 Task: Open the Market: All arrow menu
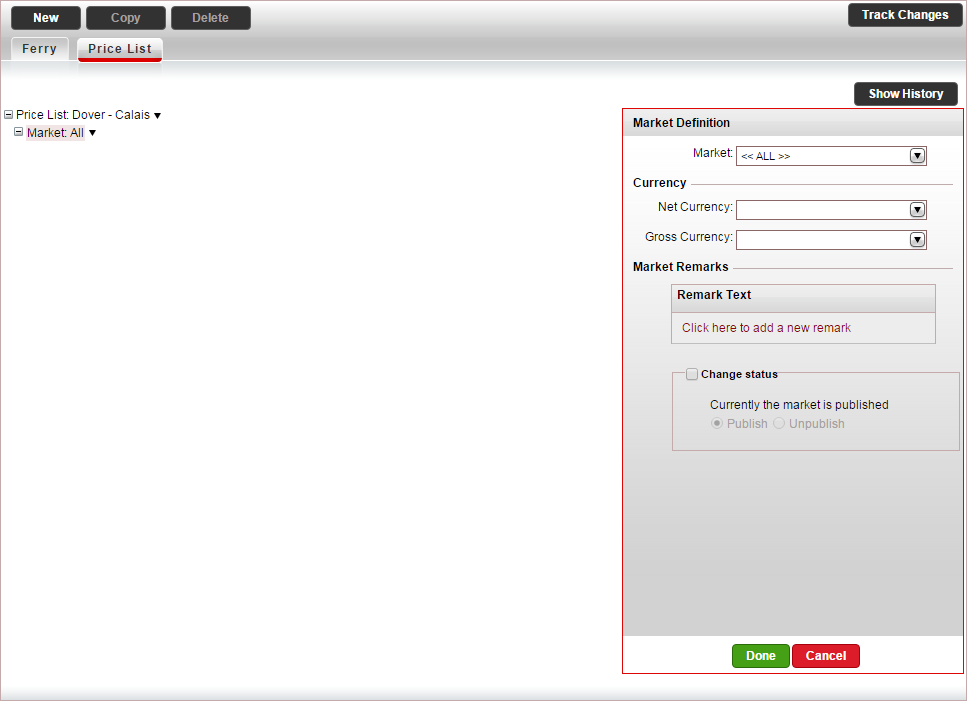[x=93, y=133]
